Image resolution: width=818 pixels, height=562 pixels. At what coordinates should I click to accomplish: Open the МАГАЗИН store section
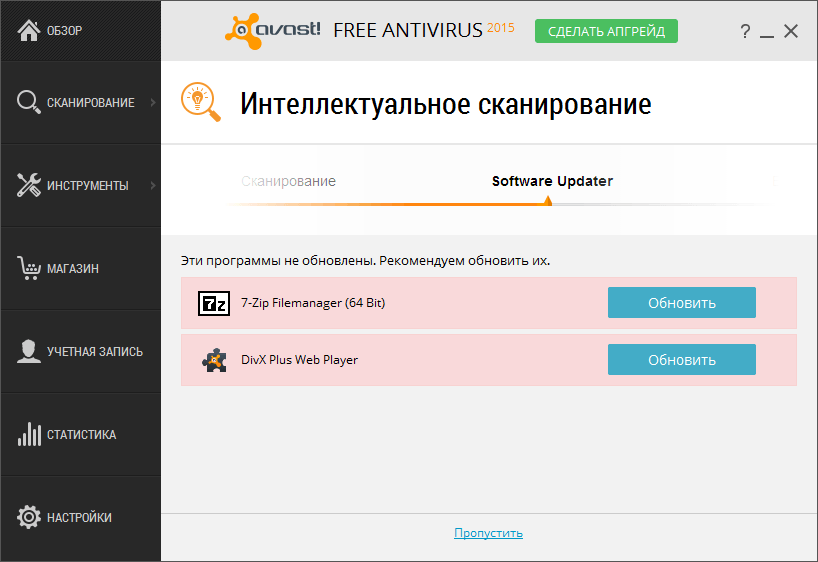click(x=80, y=268)
